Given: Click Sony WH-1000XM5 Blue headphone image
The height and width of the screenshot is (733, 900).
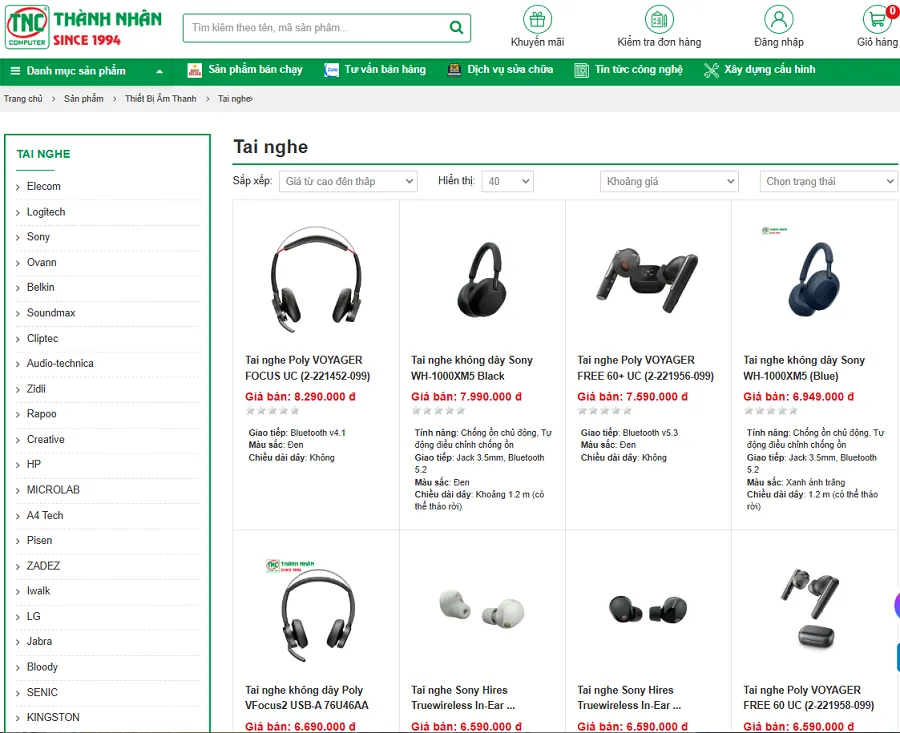Looking at the screenshot, I should click(x=814, y=280).
